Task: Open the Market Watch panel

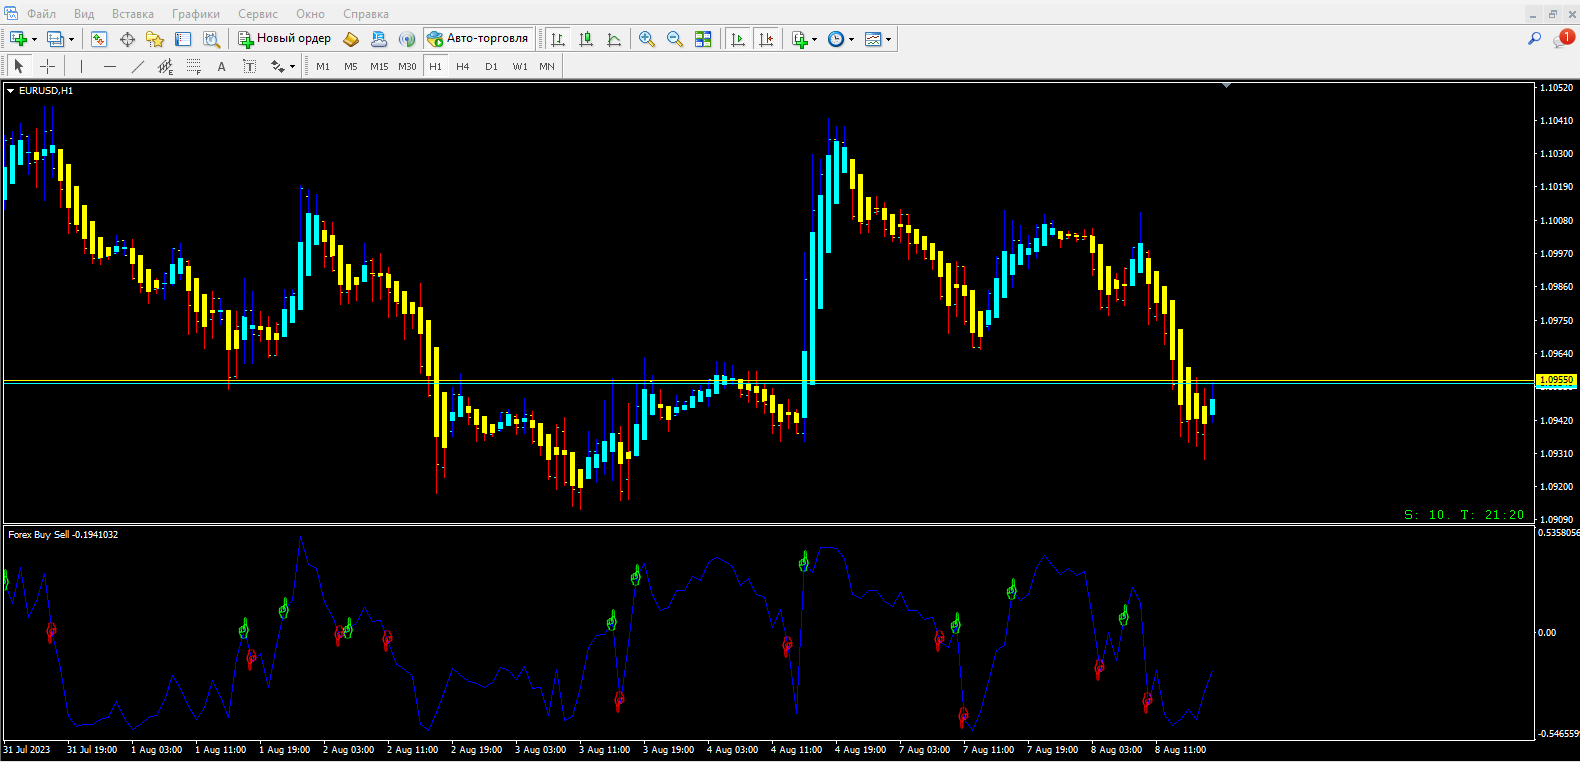Action: (x=99, y=39)
